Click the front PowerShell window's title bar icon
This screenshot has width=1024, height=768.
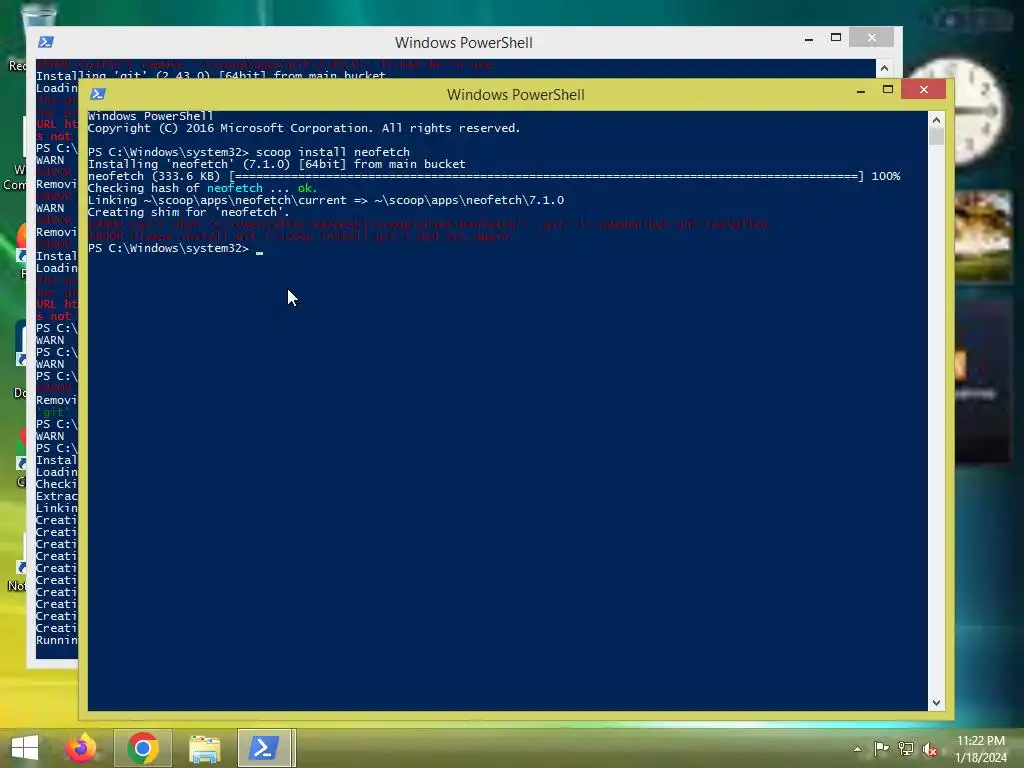(x=98, y=94)
